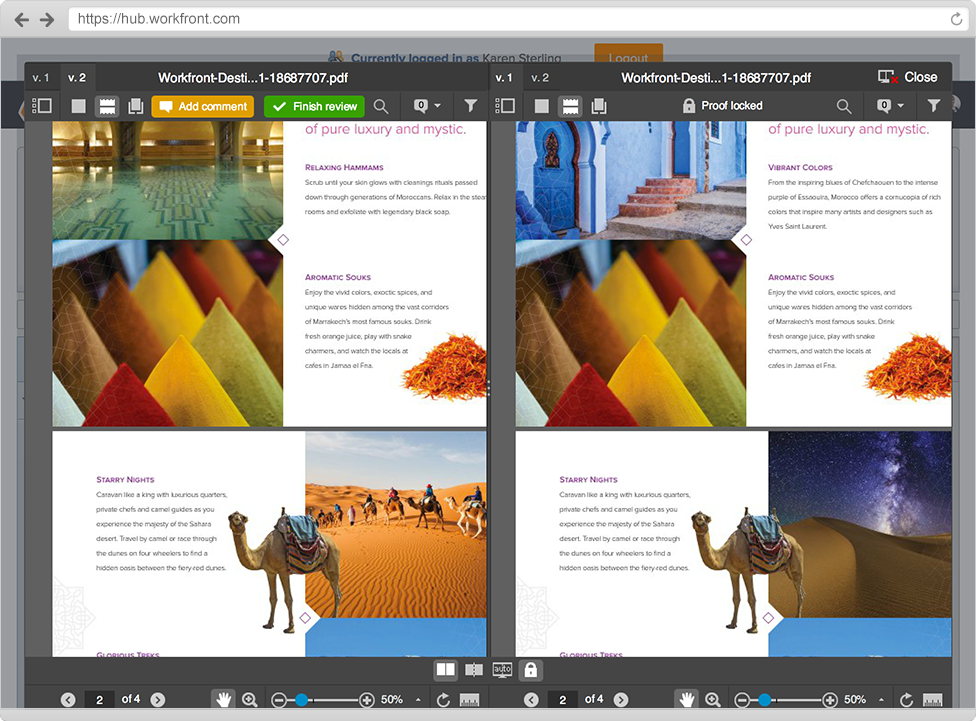Click the search icon in left proof toolbar
The height and width of the screenshot is (721, 976).
[381, 106]
